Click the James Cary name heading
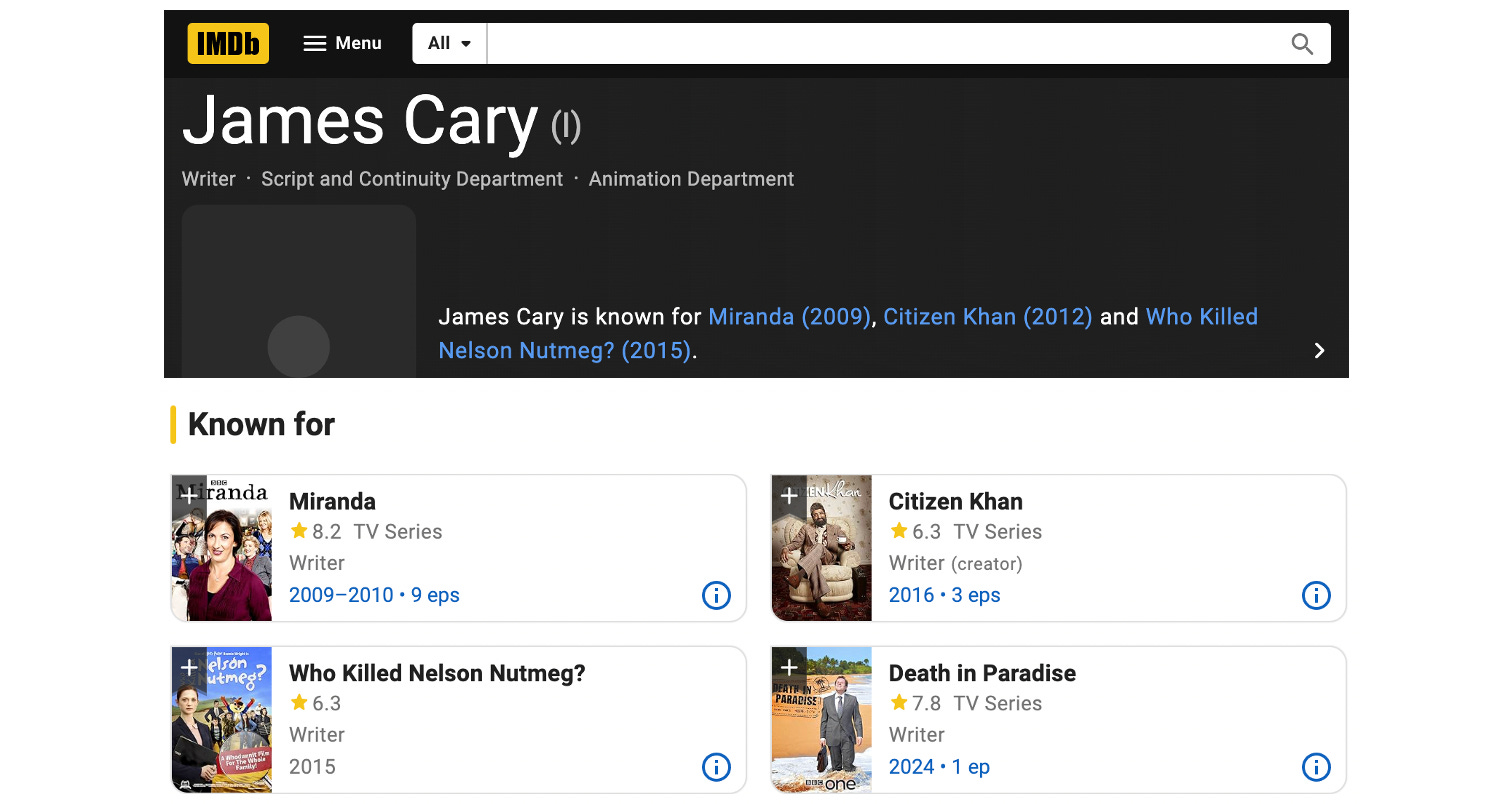 360,122
